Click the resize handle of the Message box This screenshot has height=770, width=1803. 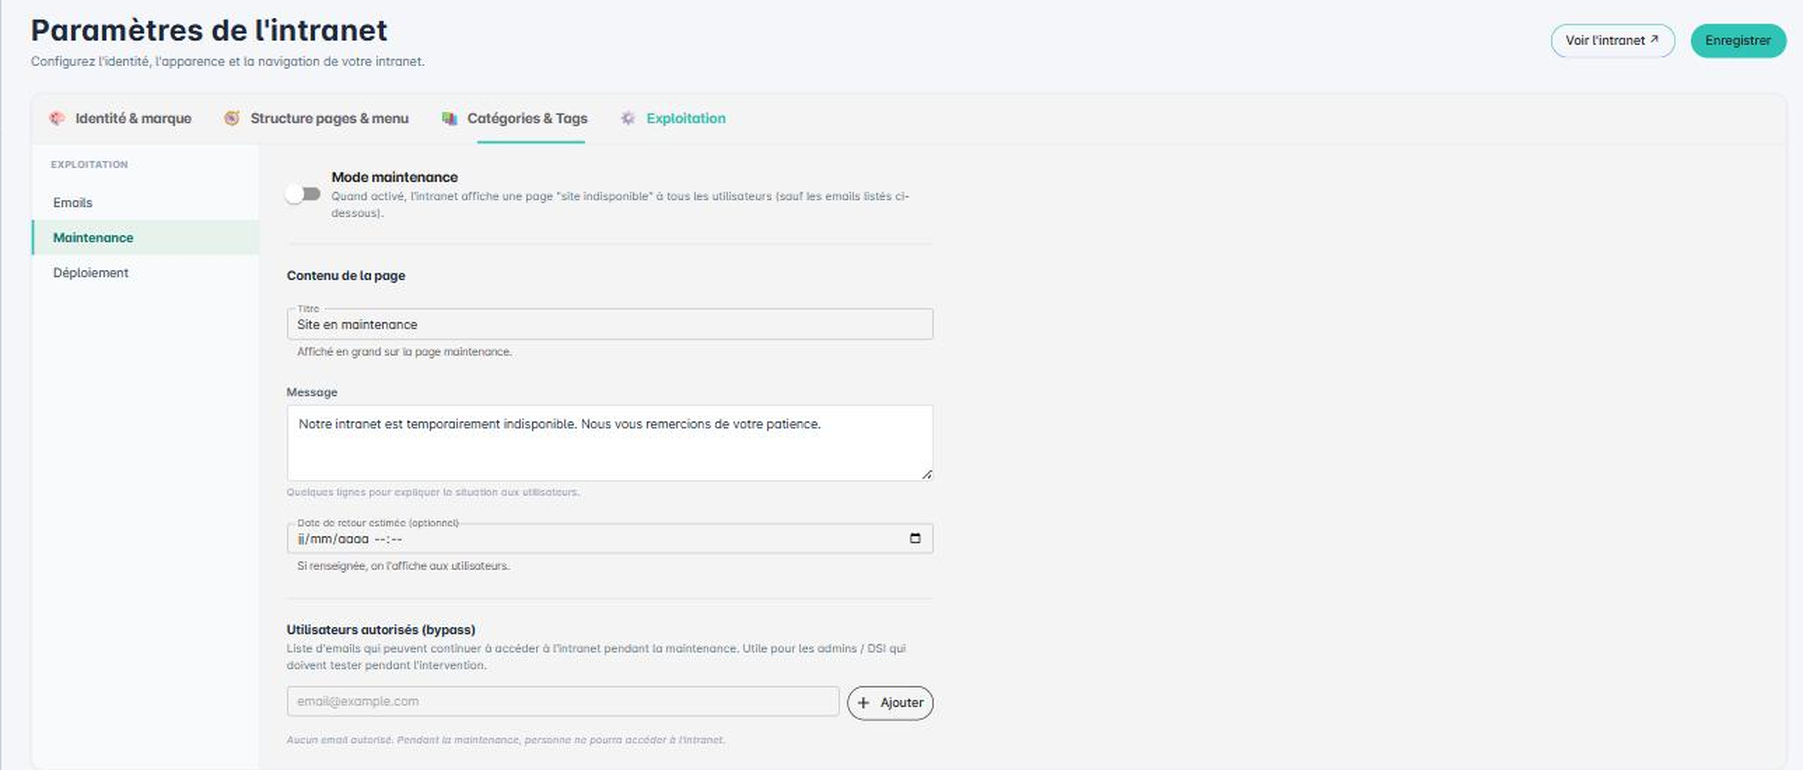pyautogui.click(x=927, y=474)
